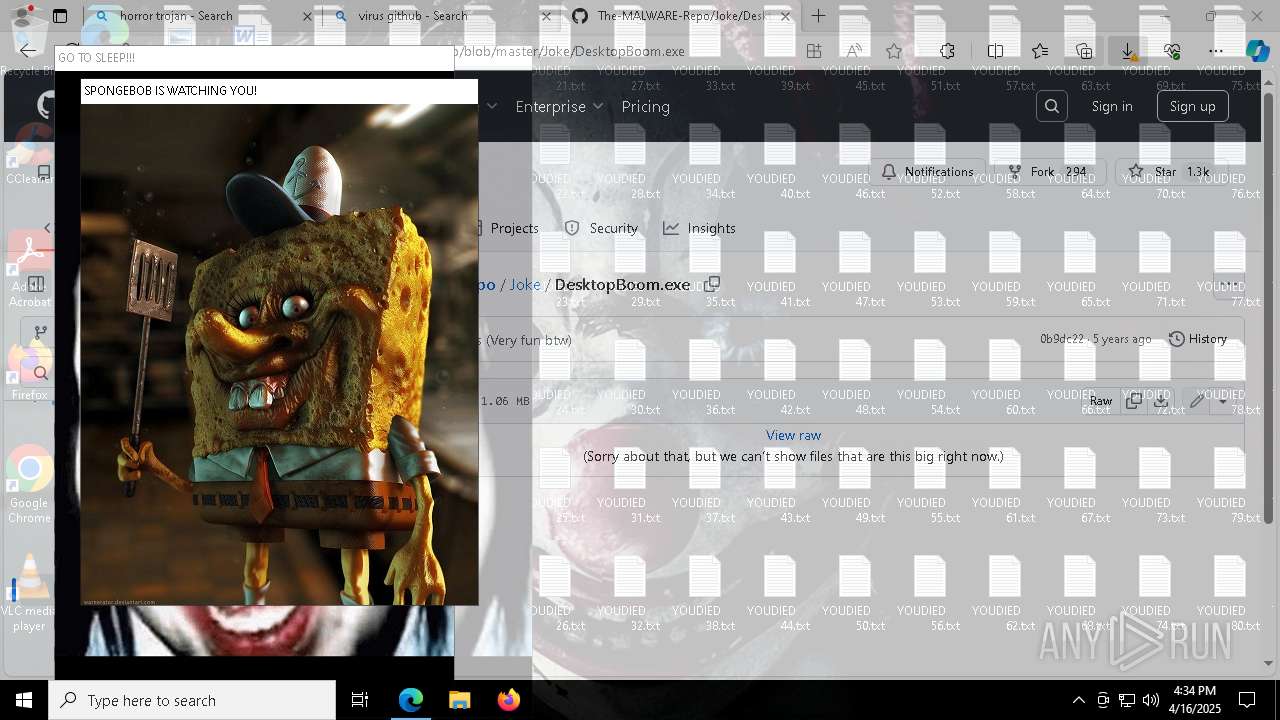Open the Pricing link in GitHub header
1280x720 pixels.
tap(645, 106)
